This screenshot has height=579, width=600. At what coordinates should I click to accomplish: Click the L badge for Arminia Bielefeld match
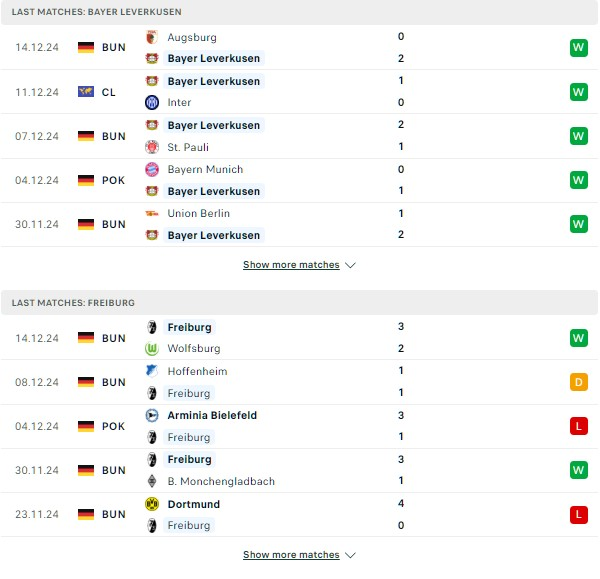(578, 426)
